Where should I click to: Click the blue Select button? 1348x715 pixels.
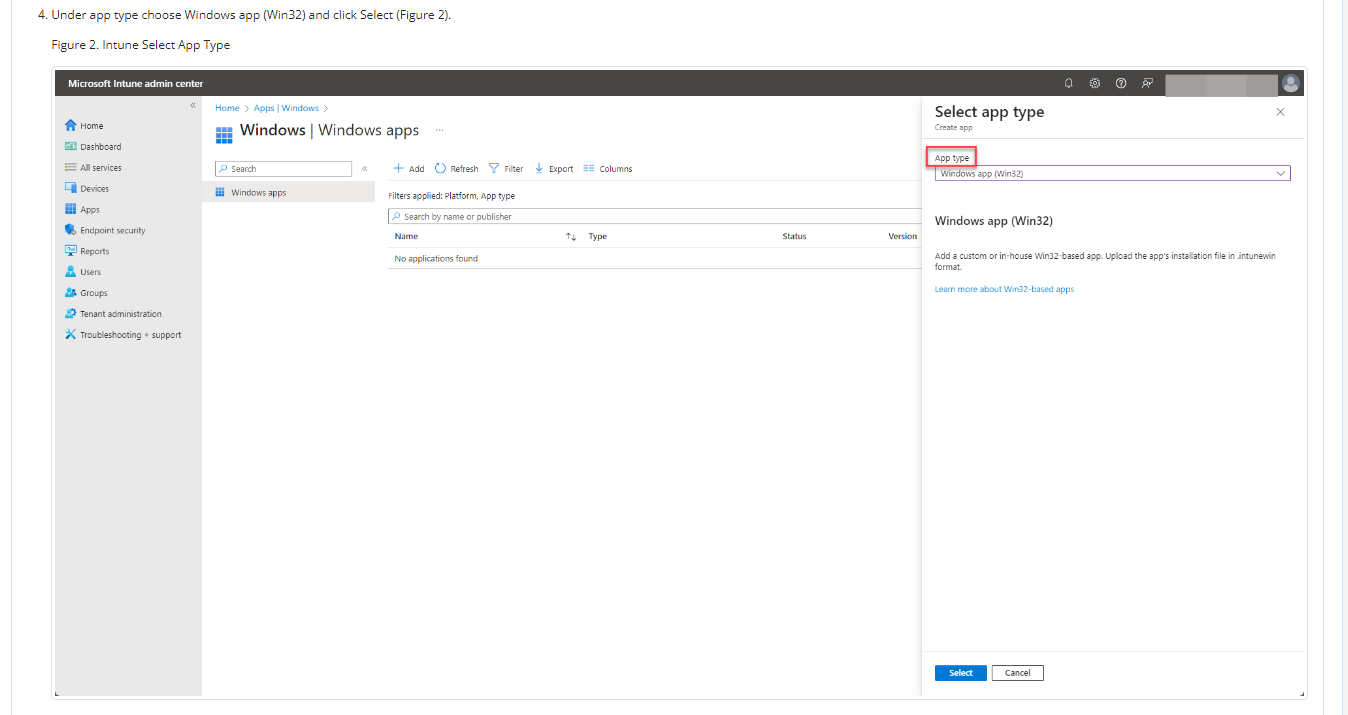coord(960,673)
